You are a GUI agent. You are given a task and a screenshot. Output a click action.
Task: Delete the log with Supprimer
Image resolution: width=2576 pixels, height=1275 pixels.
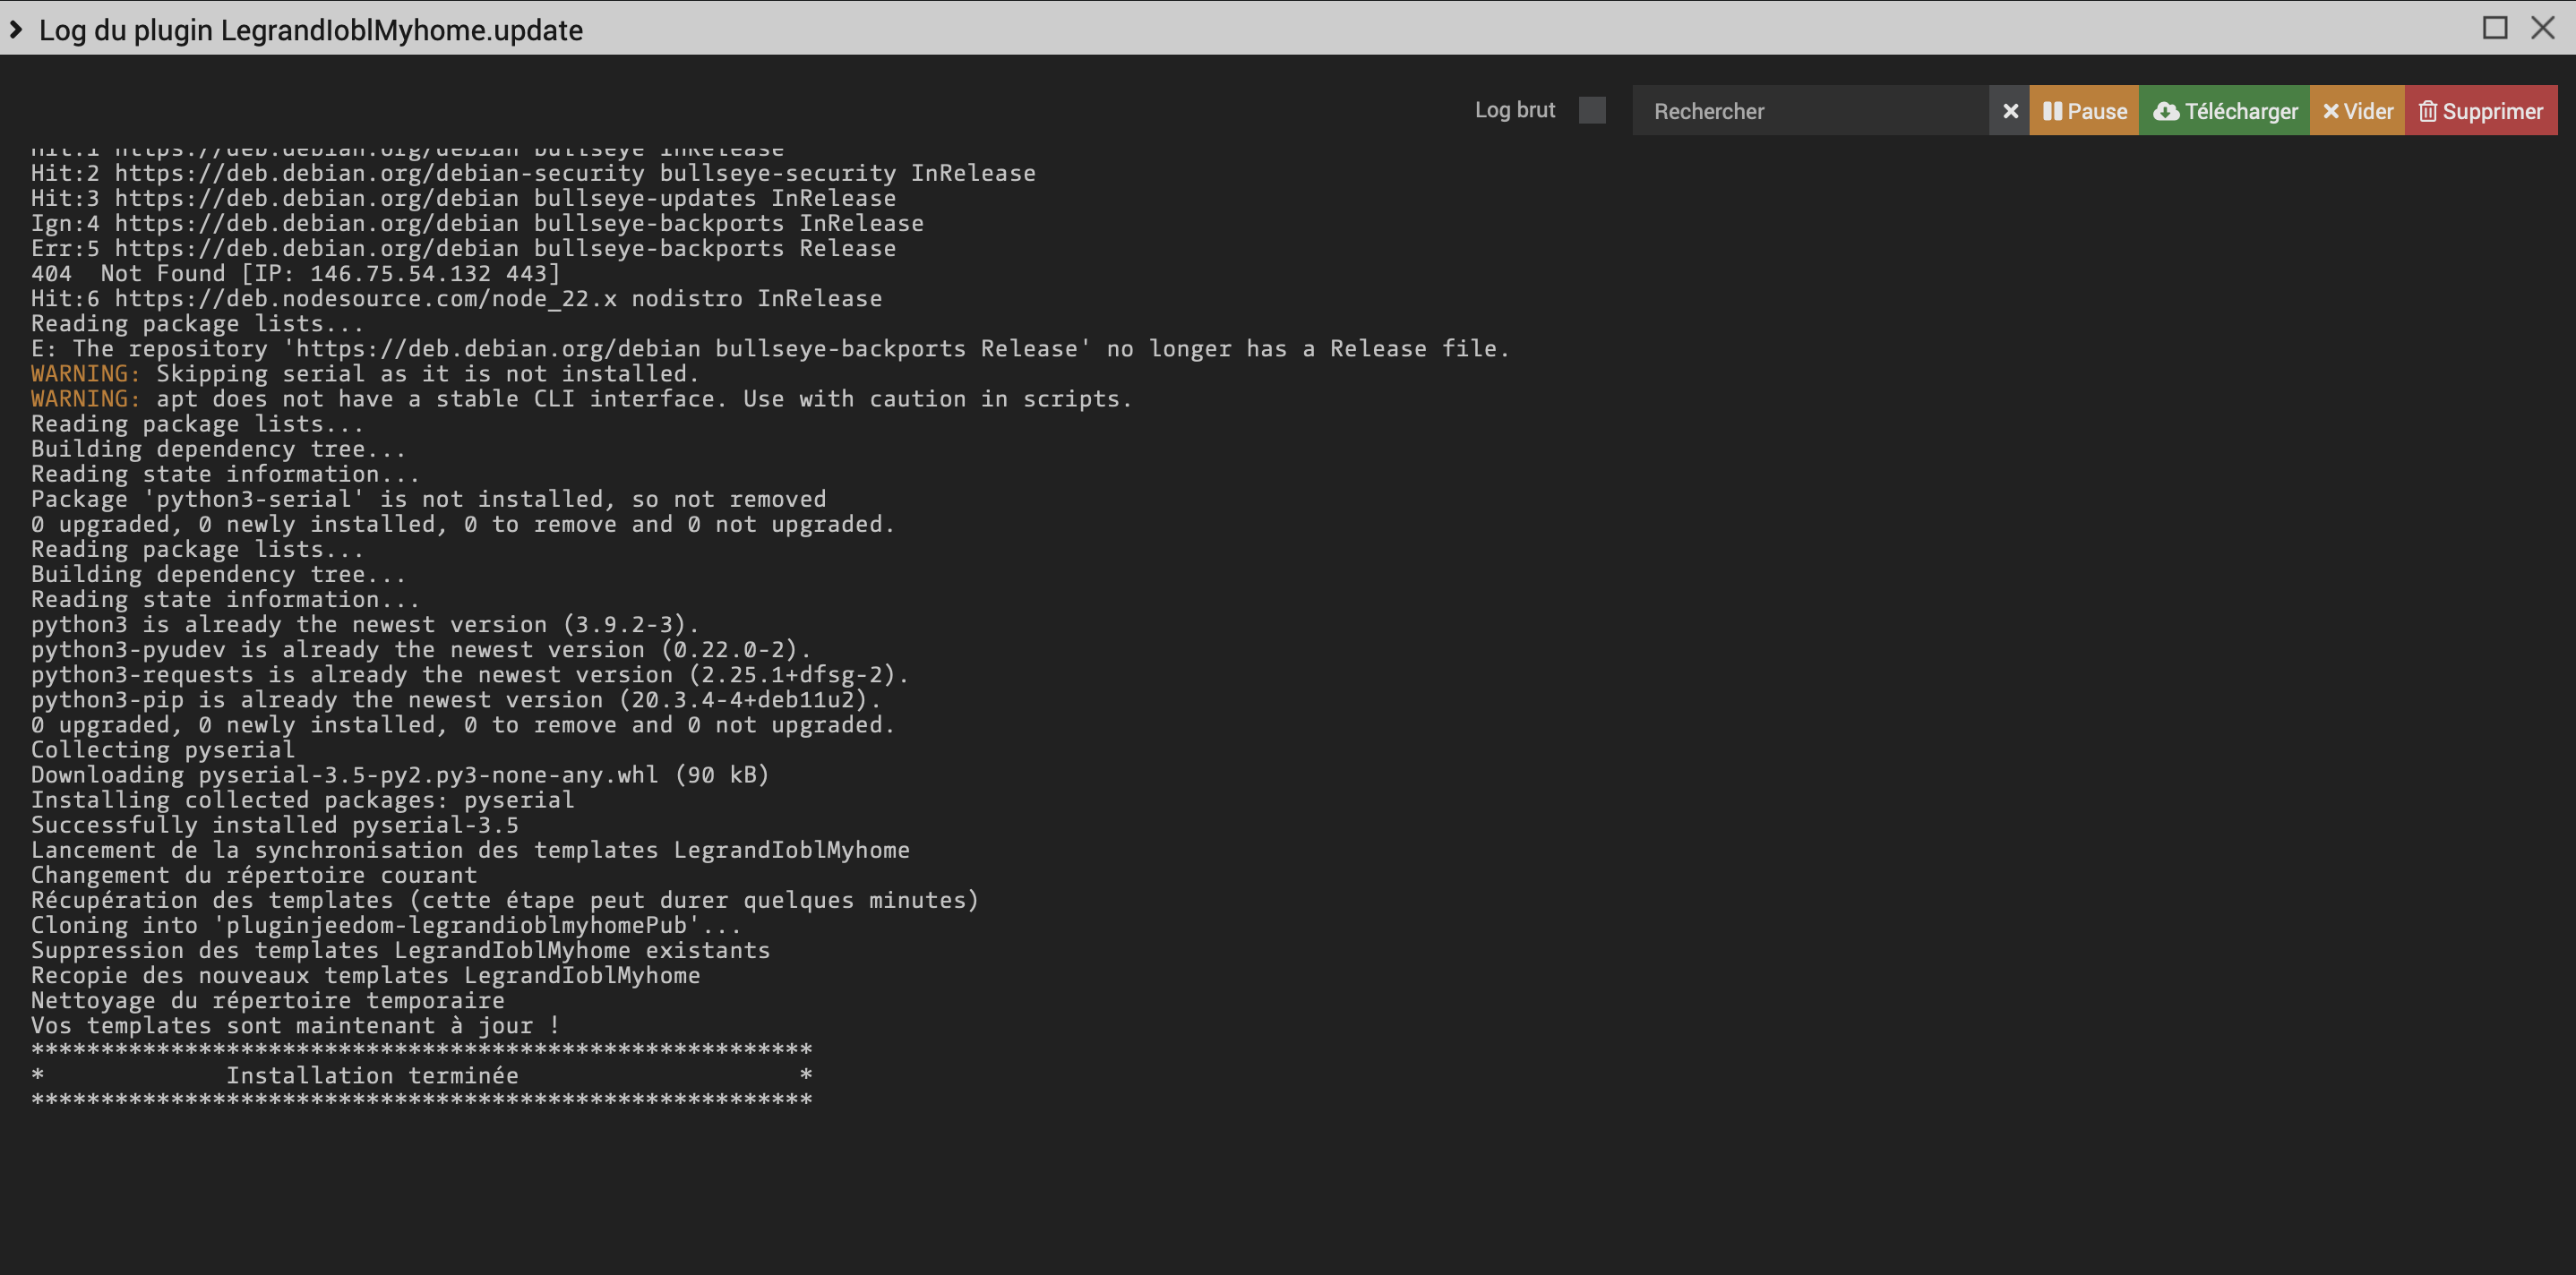[2480, 111]
